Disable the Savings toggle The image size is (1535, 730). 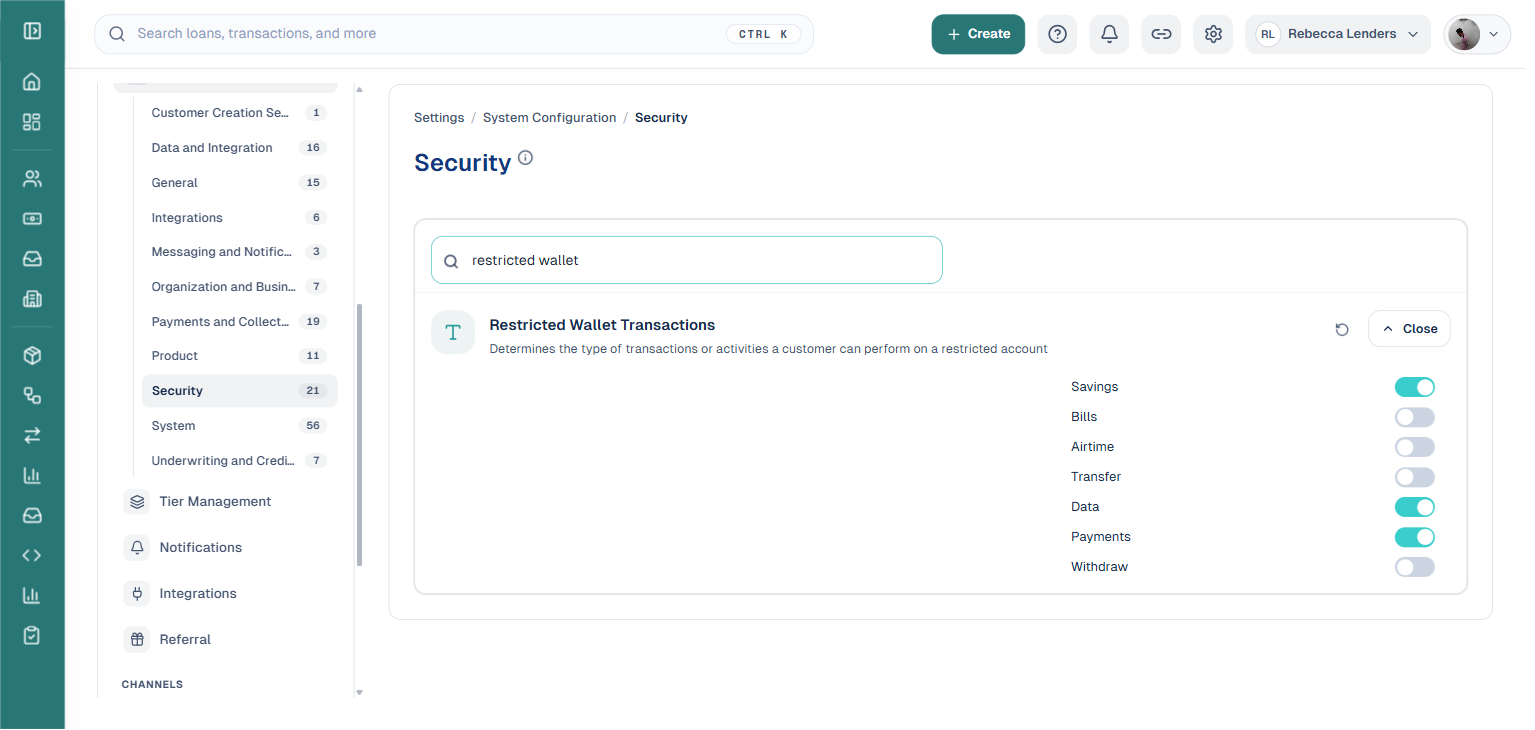pos(1415,387)
